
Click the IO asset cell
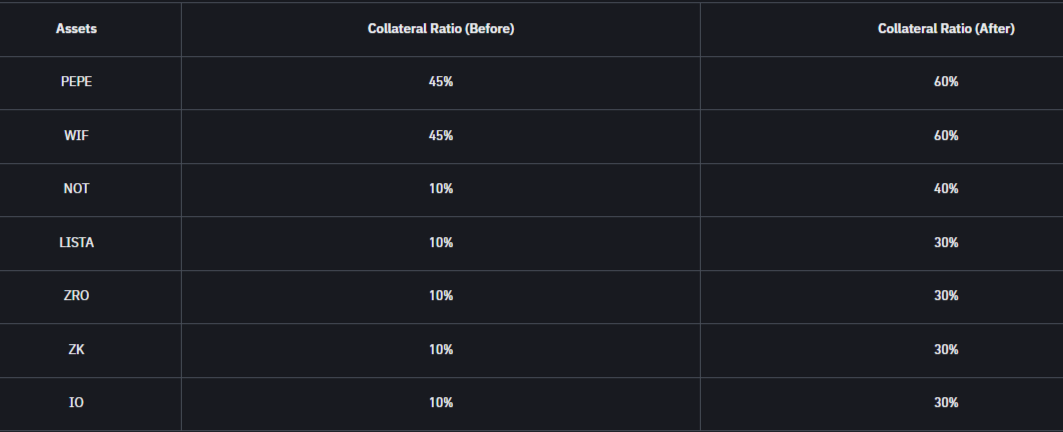pos(76,403)
